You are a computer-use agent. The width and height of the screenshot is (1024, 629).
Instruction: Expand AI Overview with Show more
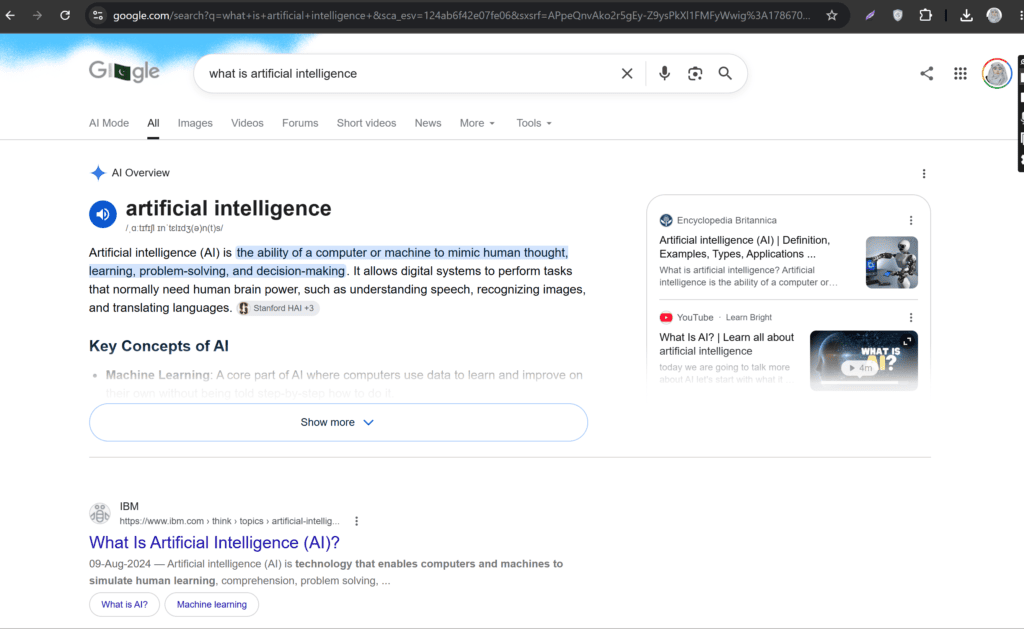point(338,422)
